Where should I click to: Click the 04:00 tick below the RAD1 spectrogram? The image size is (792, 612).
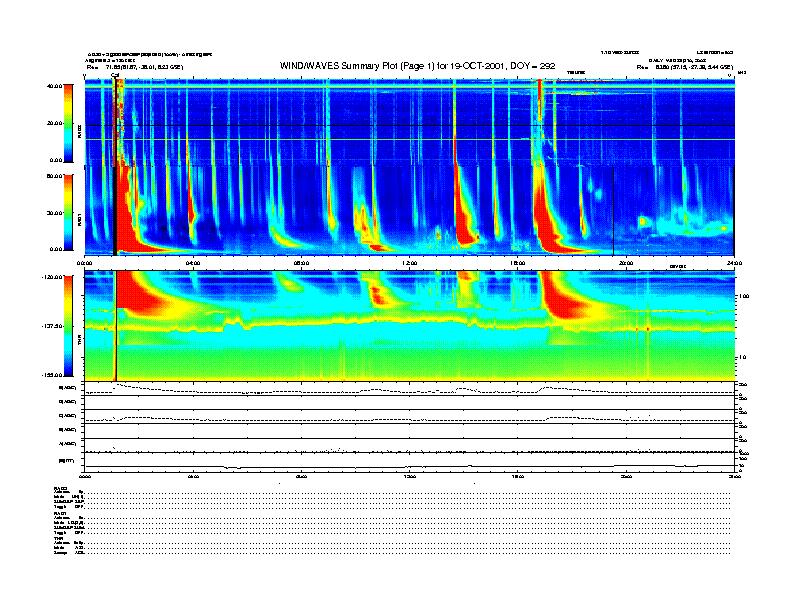click(193, 263)
